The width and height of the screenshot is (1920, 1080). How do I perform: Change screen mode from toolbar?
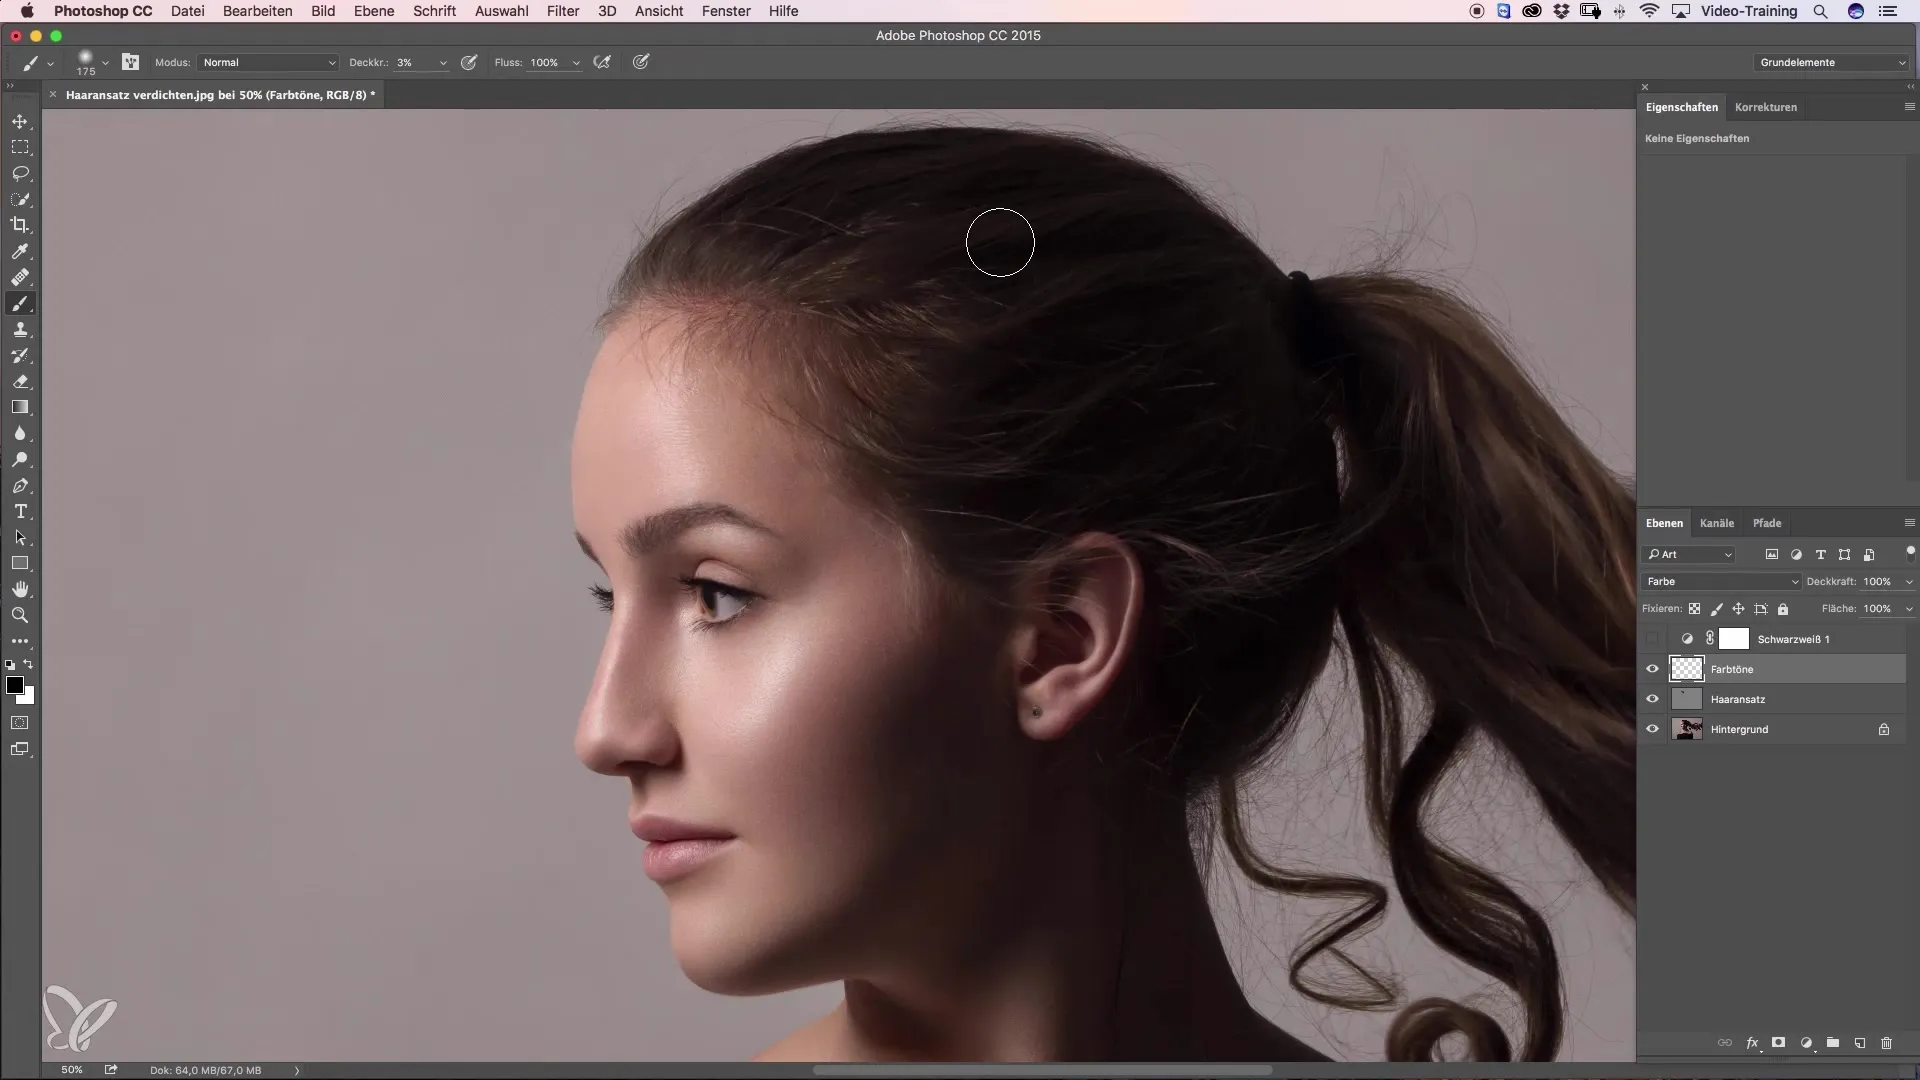(20, 749)
